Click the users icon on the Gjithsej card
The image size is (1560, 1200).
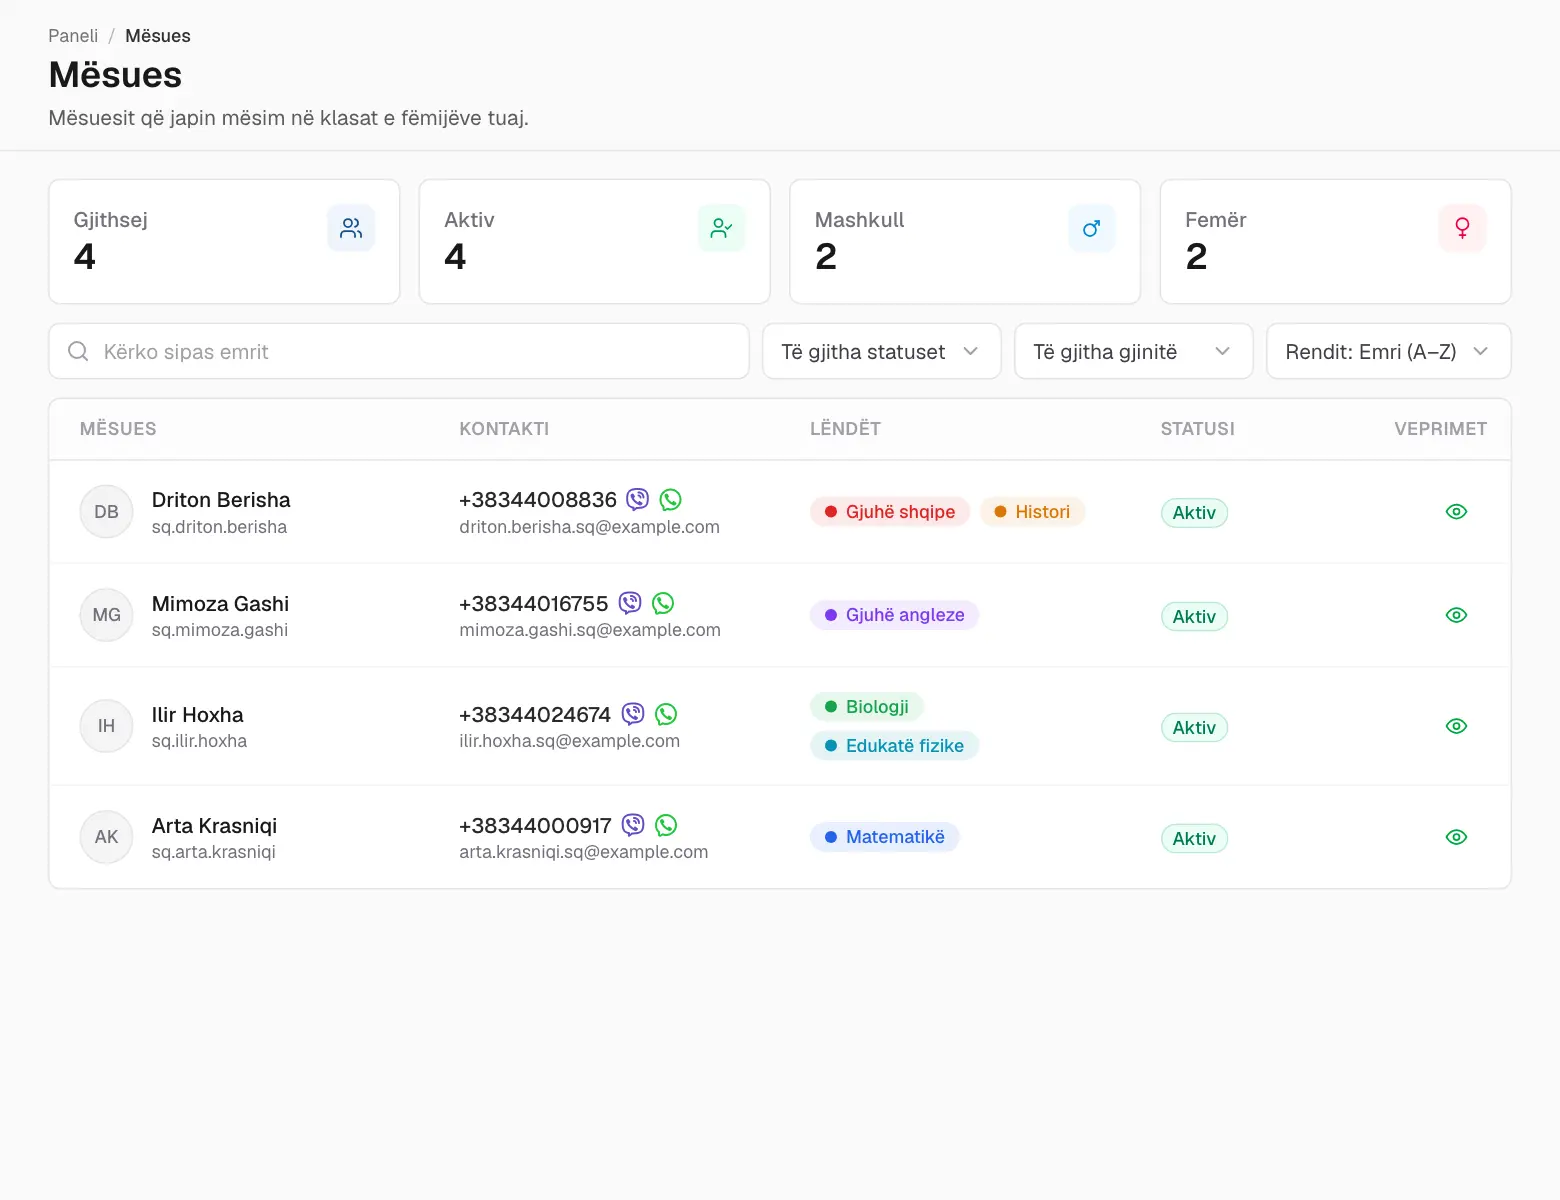[x=351, y=228]
